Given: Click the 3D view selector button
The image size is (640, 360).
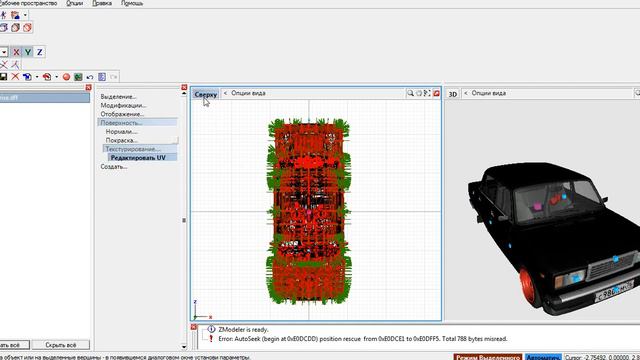Looking at the screenshot, I should click(453, 94).
